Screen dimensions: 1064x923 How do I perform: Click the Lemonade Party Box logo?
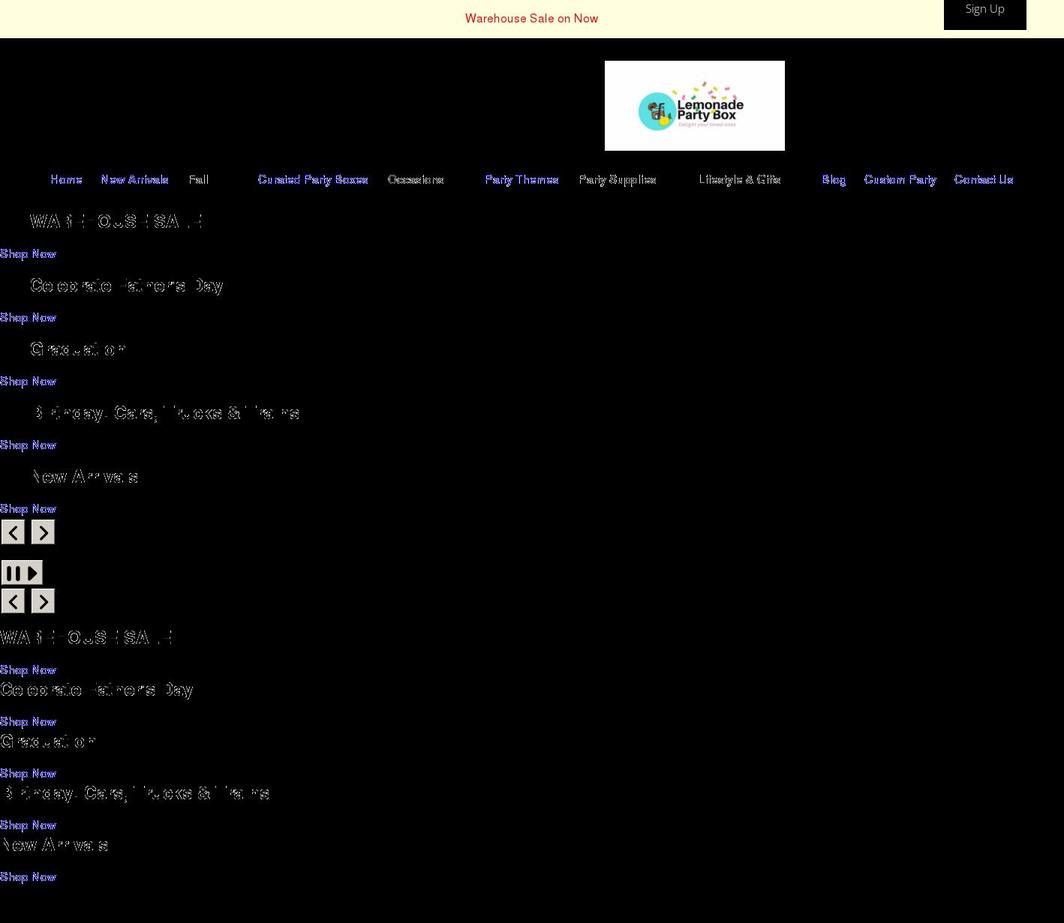click(x=694, y=106)
